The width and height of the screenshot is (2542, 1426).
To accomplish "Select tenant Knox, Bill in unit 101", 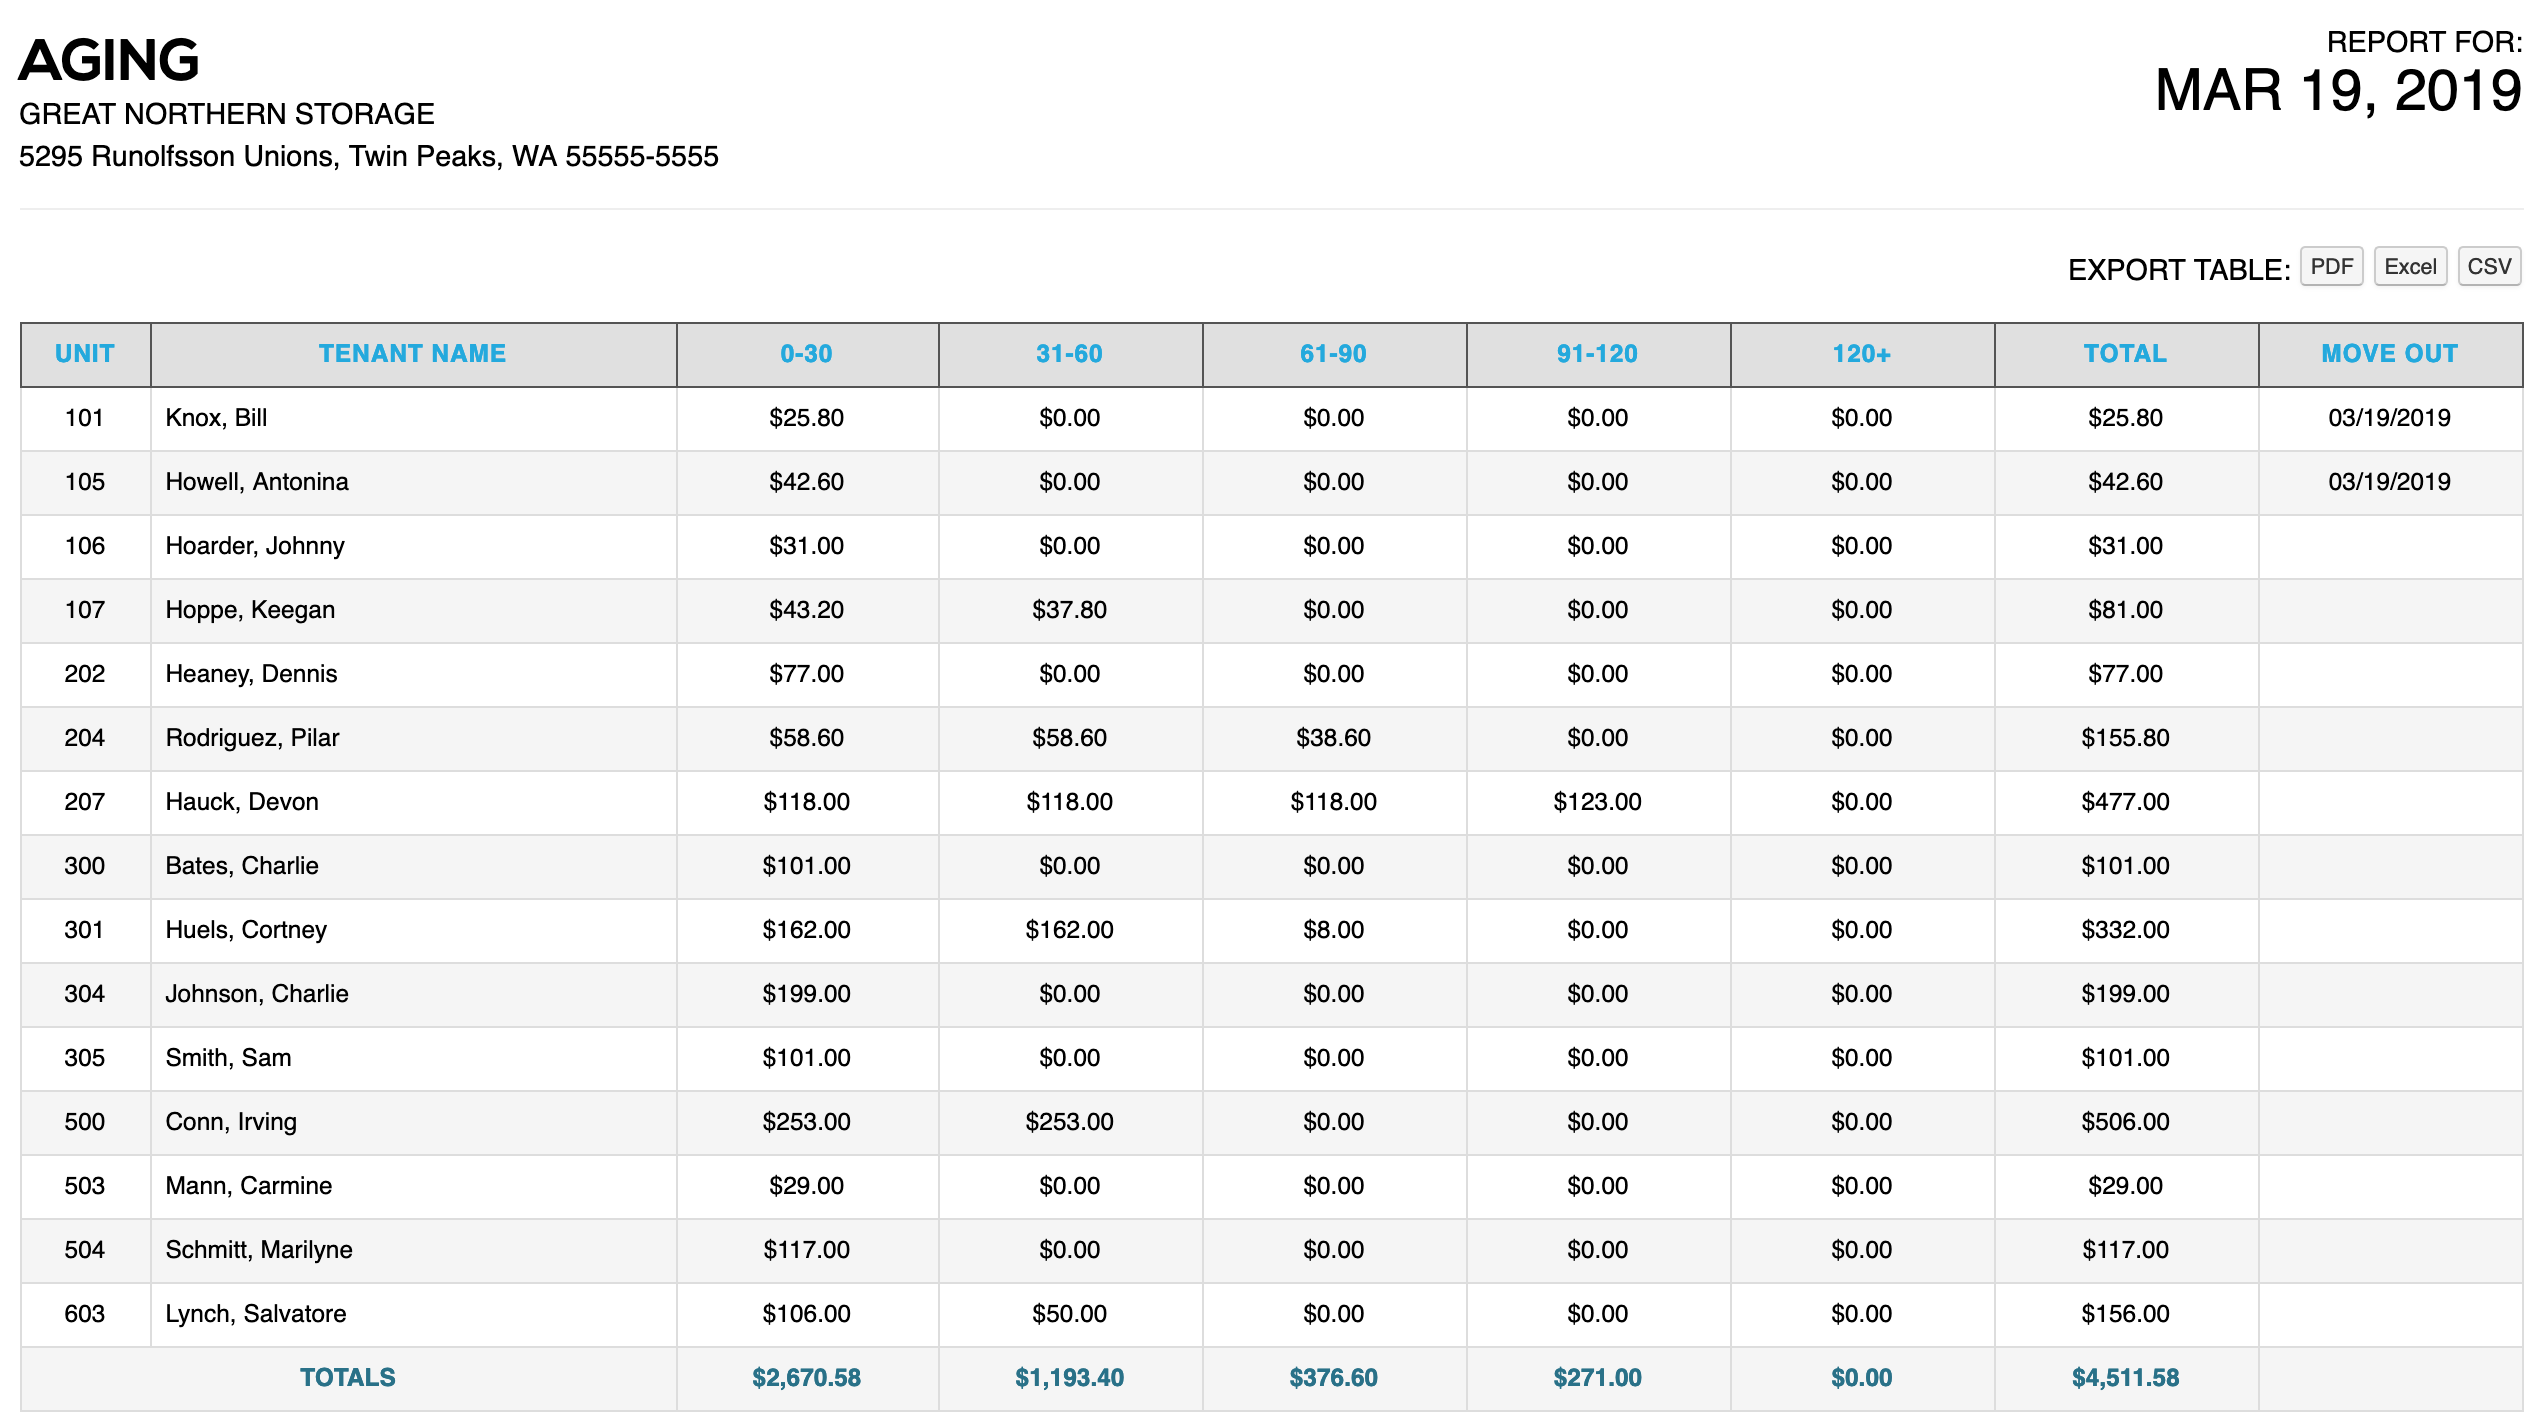I will tap(216, 418).
